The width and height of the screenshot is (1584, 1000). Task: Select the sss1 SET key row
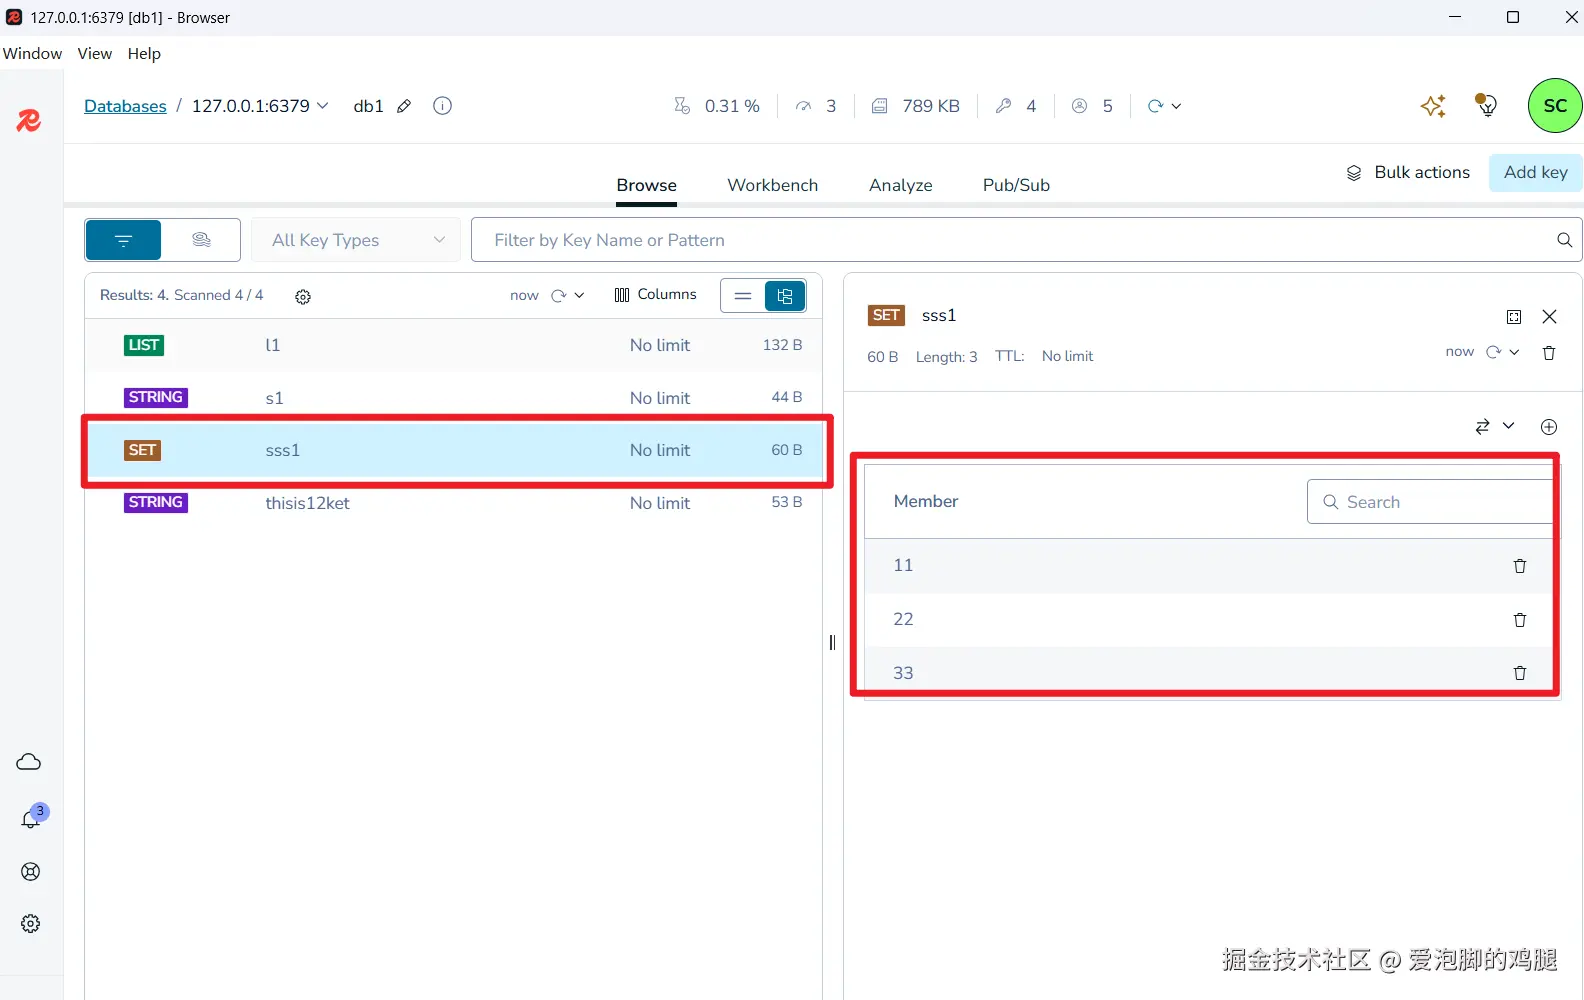point(453,450)
